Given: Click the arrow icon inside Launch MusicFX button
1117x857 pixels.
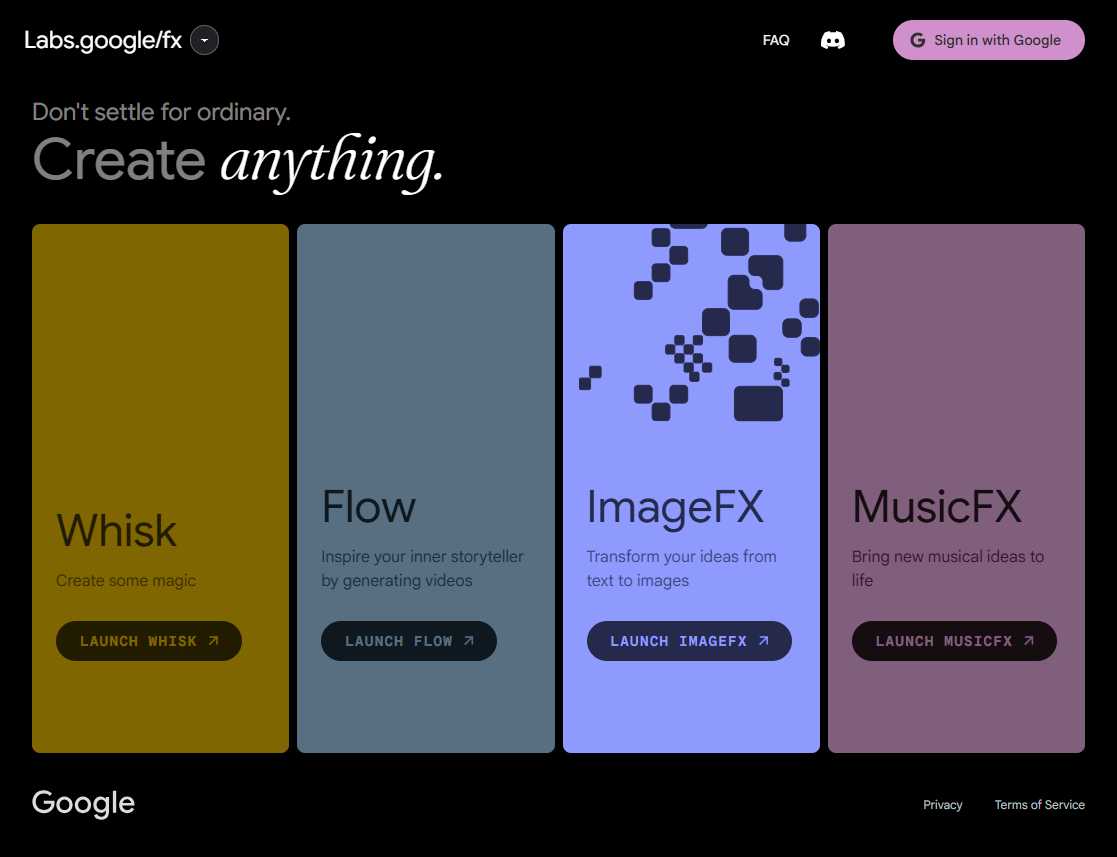Looking at the screenshot, I should [x=1030, y=641].
